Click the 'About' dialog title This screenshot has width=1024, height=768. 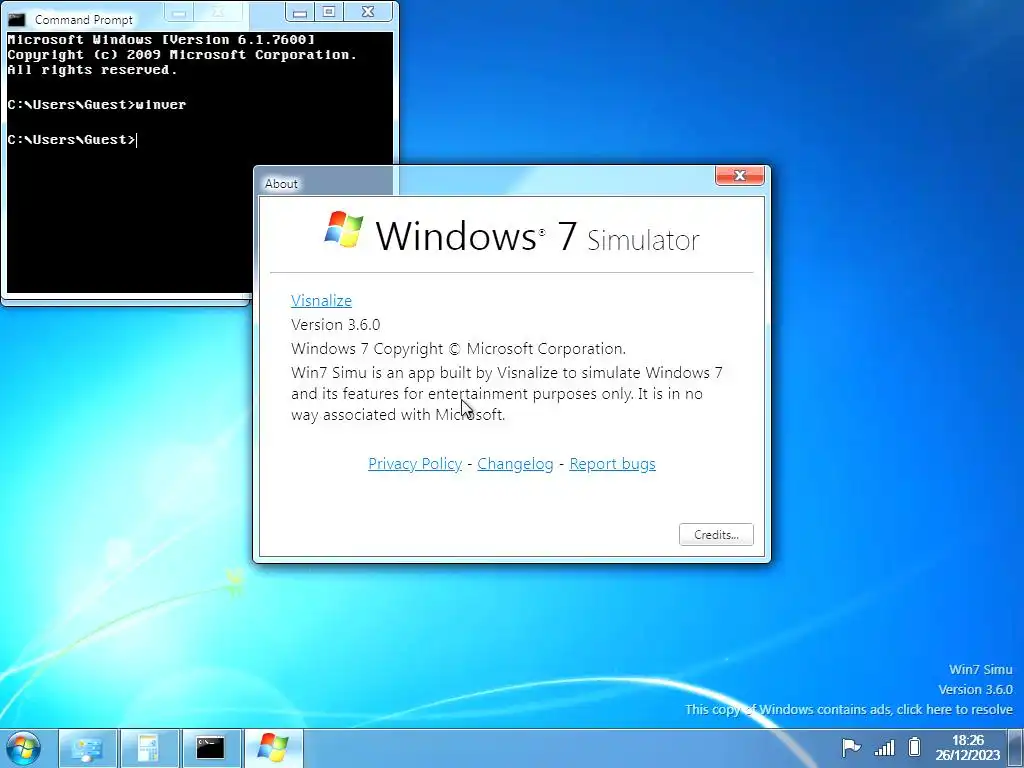pyautogui.click(x=281, y=184)
